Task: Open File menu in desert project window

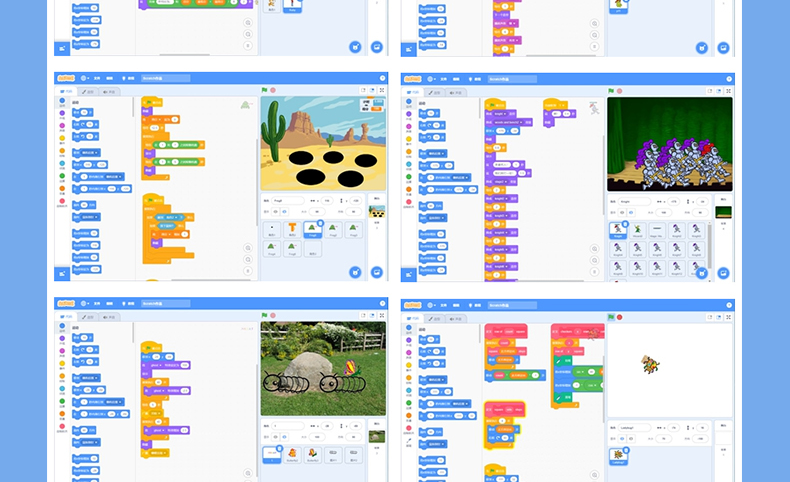Action: click(x=97, y=78)
